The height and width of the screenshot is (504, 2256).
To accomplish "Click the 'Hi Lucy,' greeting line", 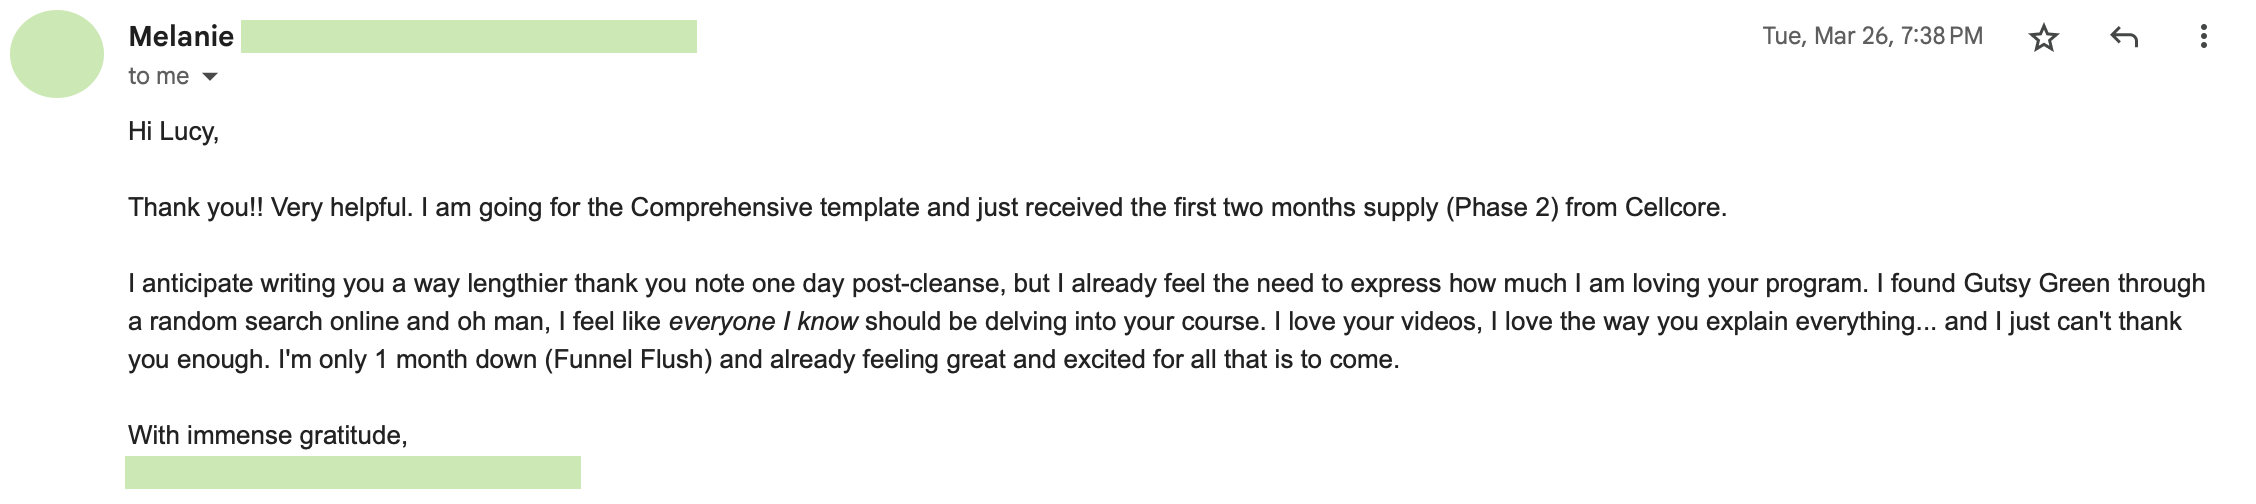I will (x=173, y=131).
